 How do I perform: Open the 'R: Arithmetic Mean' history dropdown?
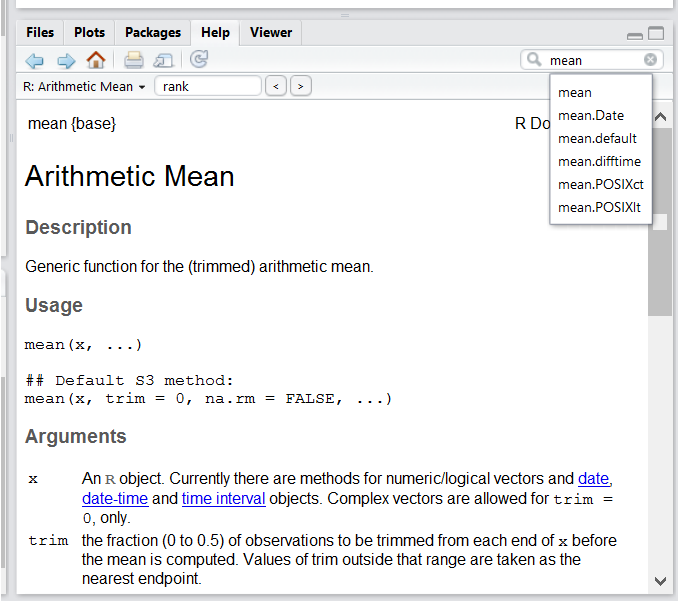click(84, 87)
